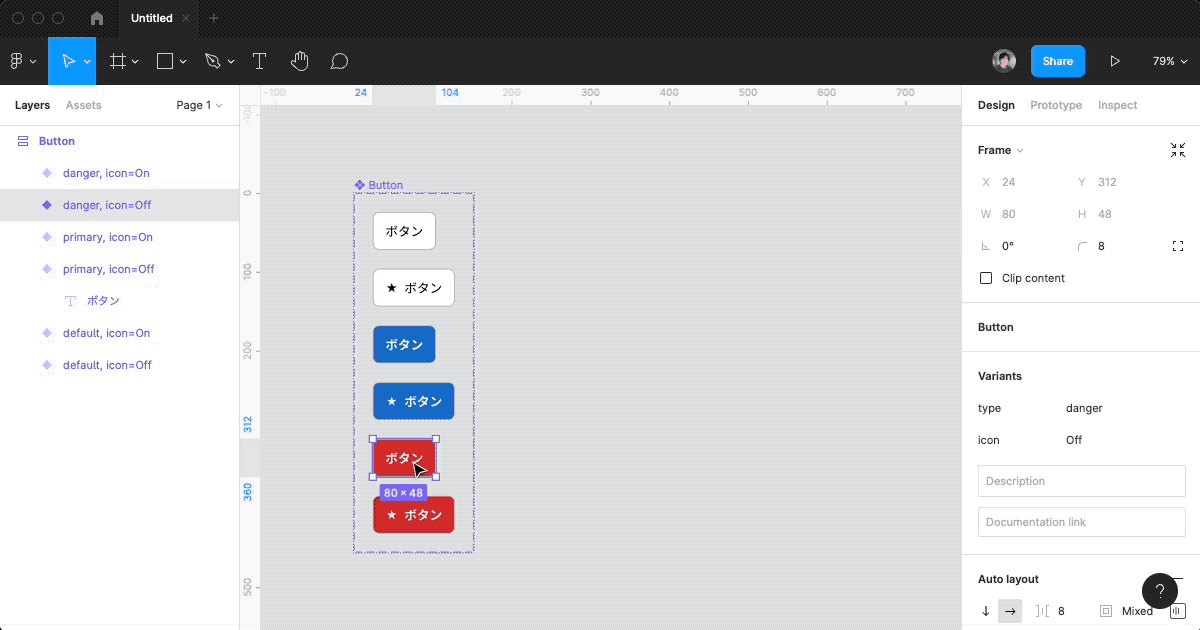Activate the Hand tool
Viewport: 1200px width, 630px height.
tap(299, 61)
